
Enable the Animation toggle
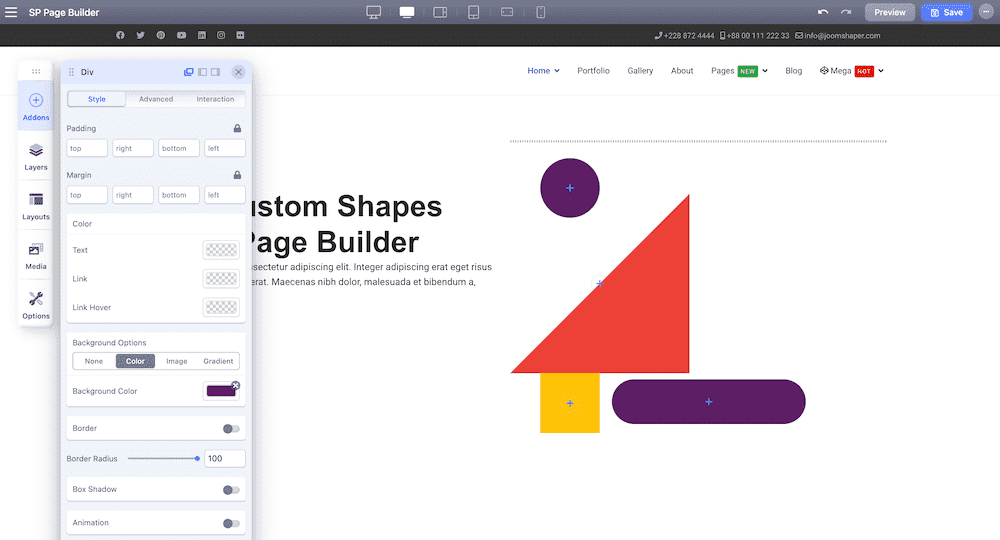[231, 523]
